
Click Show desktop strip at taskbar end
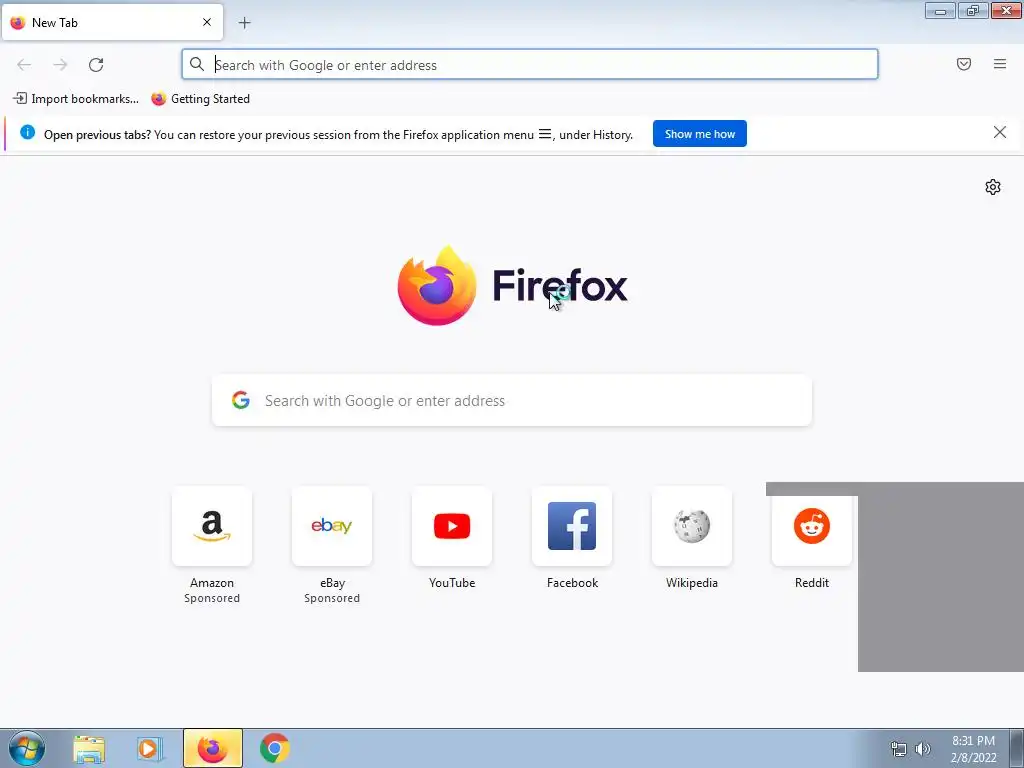click(x=1016, y=748)
